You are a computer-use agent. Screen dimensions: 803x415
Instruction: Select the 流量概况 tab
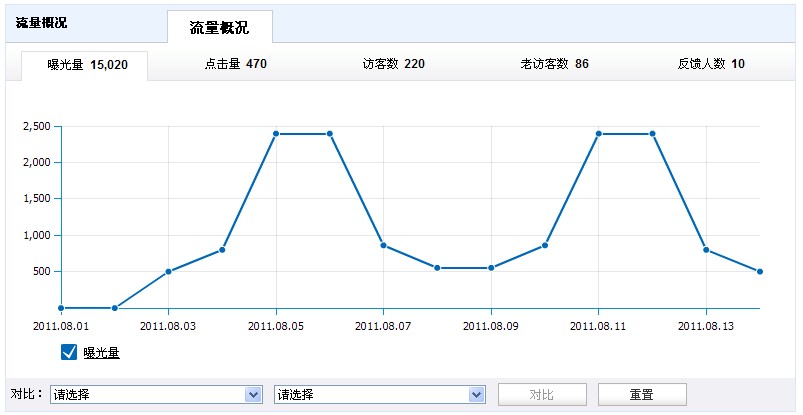click(x=220, y=27)
